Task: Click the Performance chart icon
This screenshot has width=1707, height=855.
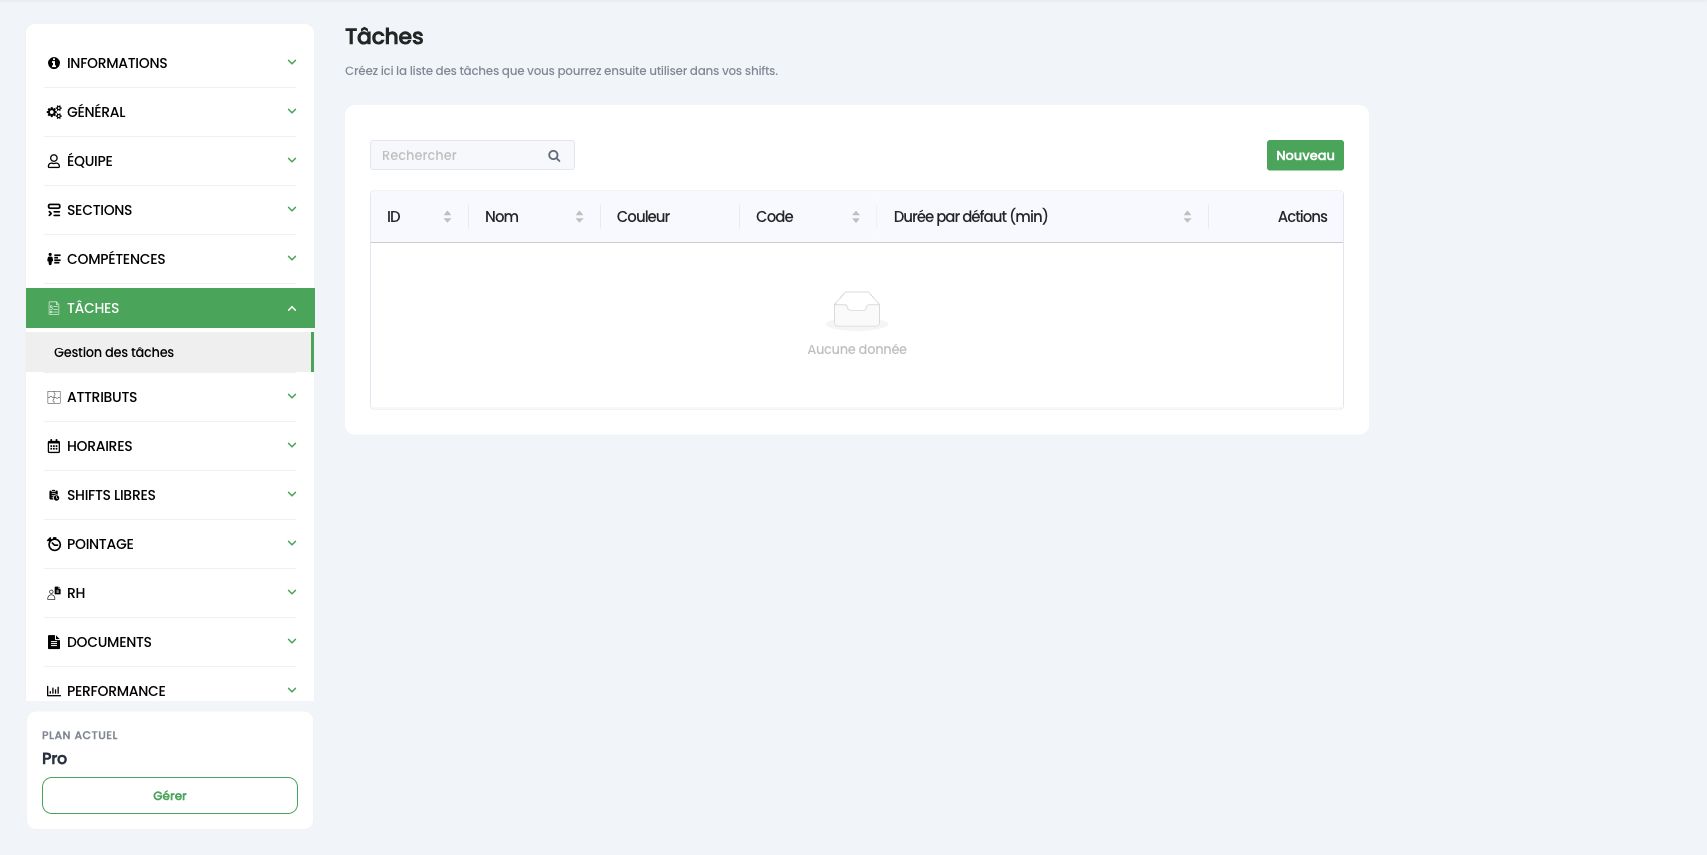Action: [54, 691]
